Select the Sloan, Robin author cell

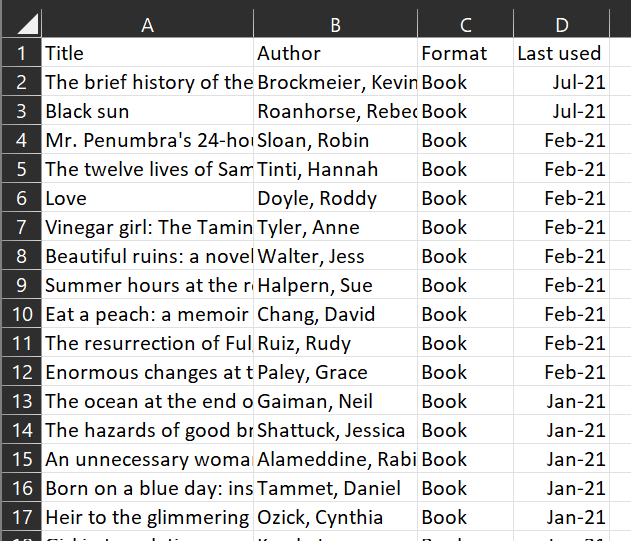(336, 140)
